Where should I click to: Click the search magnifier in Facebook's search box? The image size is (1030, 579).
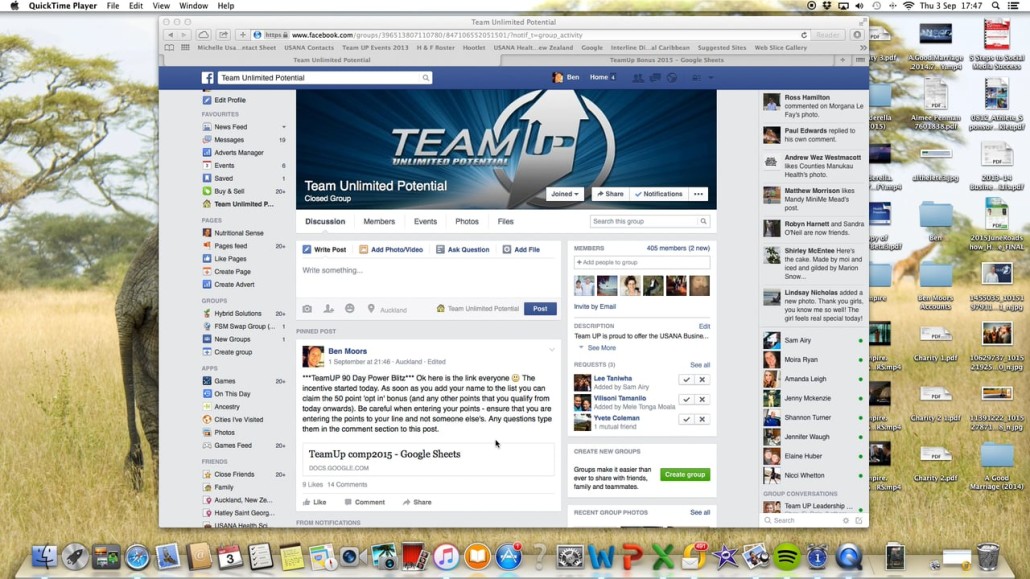pyautogui.click(x=426, y=78)
